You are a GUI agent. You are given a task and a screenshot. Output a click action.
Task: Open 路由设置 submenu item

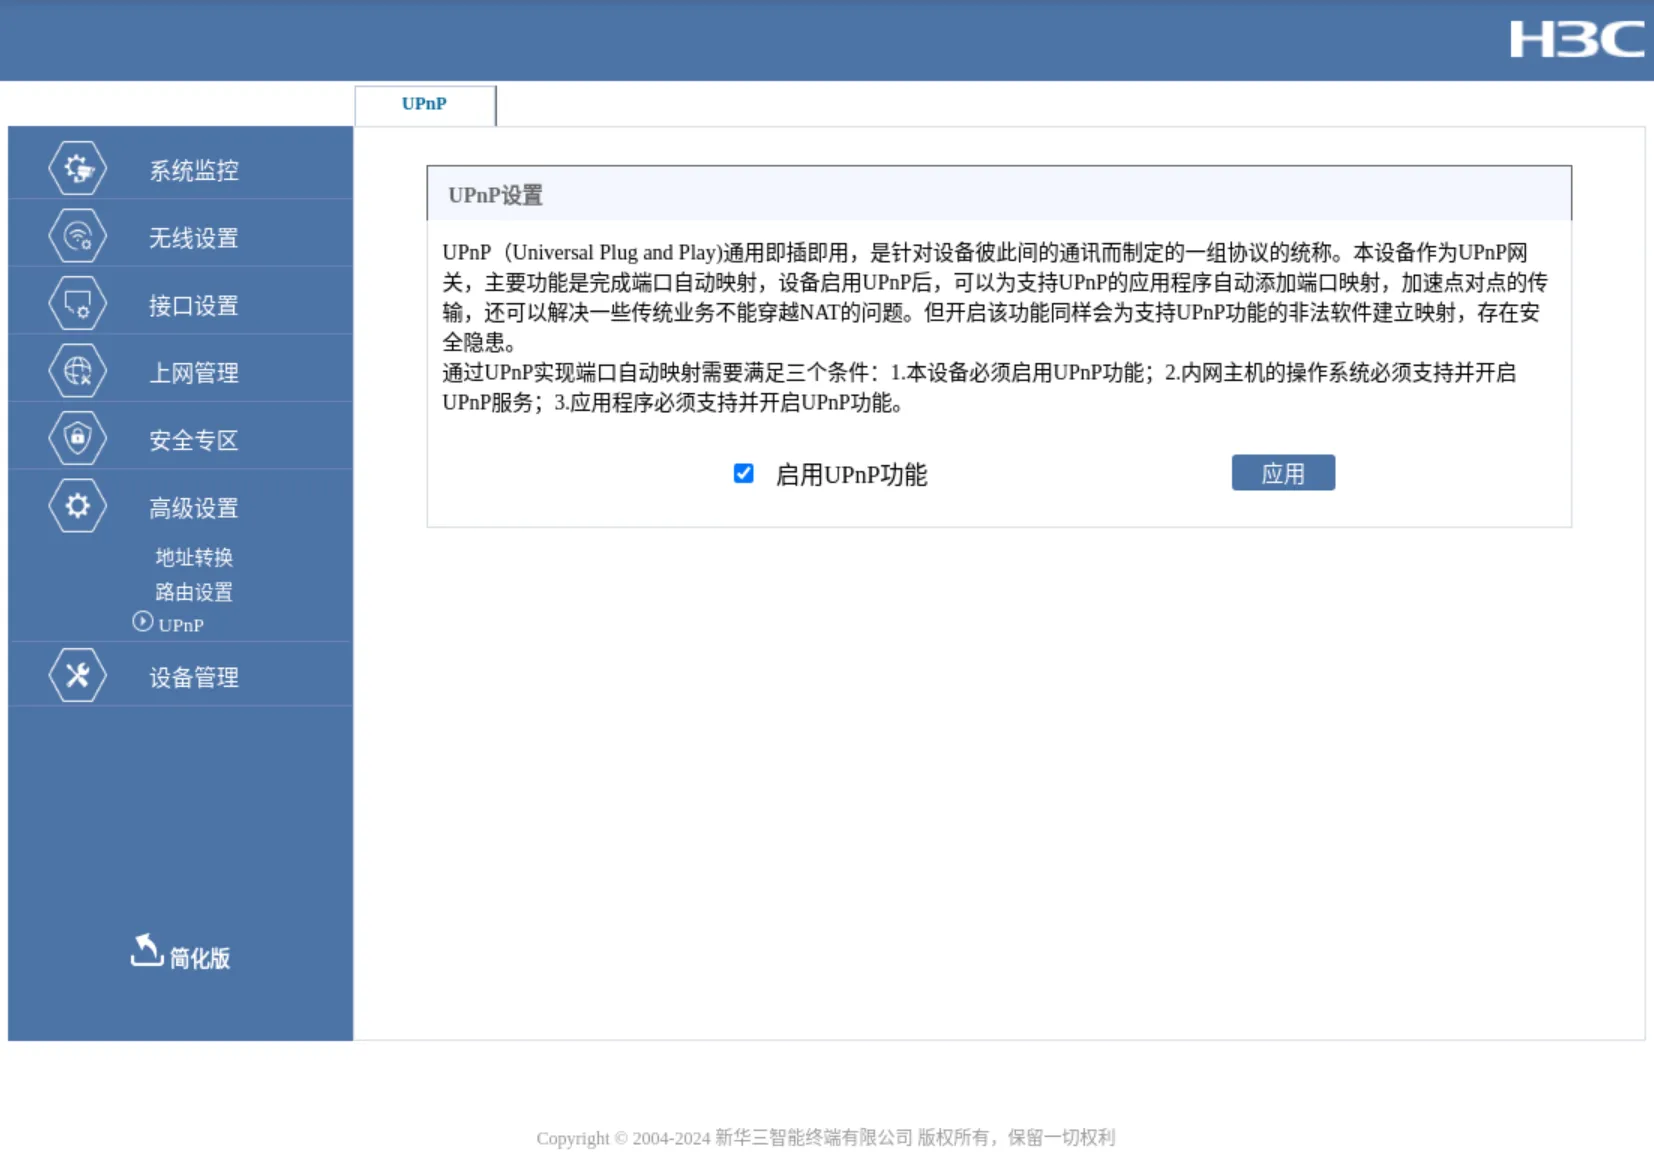click(x=194, y=592)
